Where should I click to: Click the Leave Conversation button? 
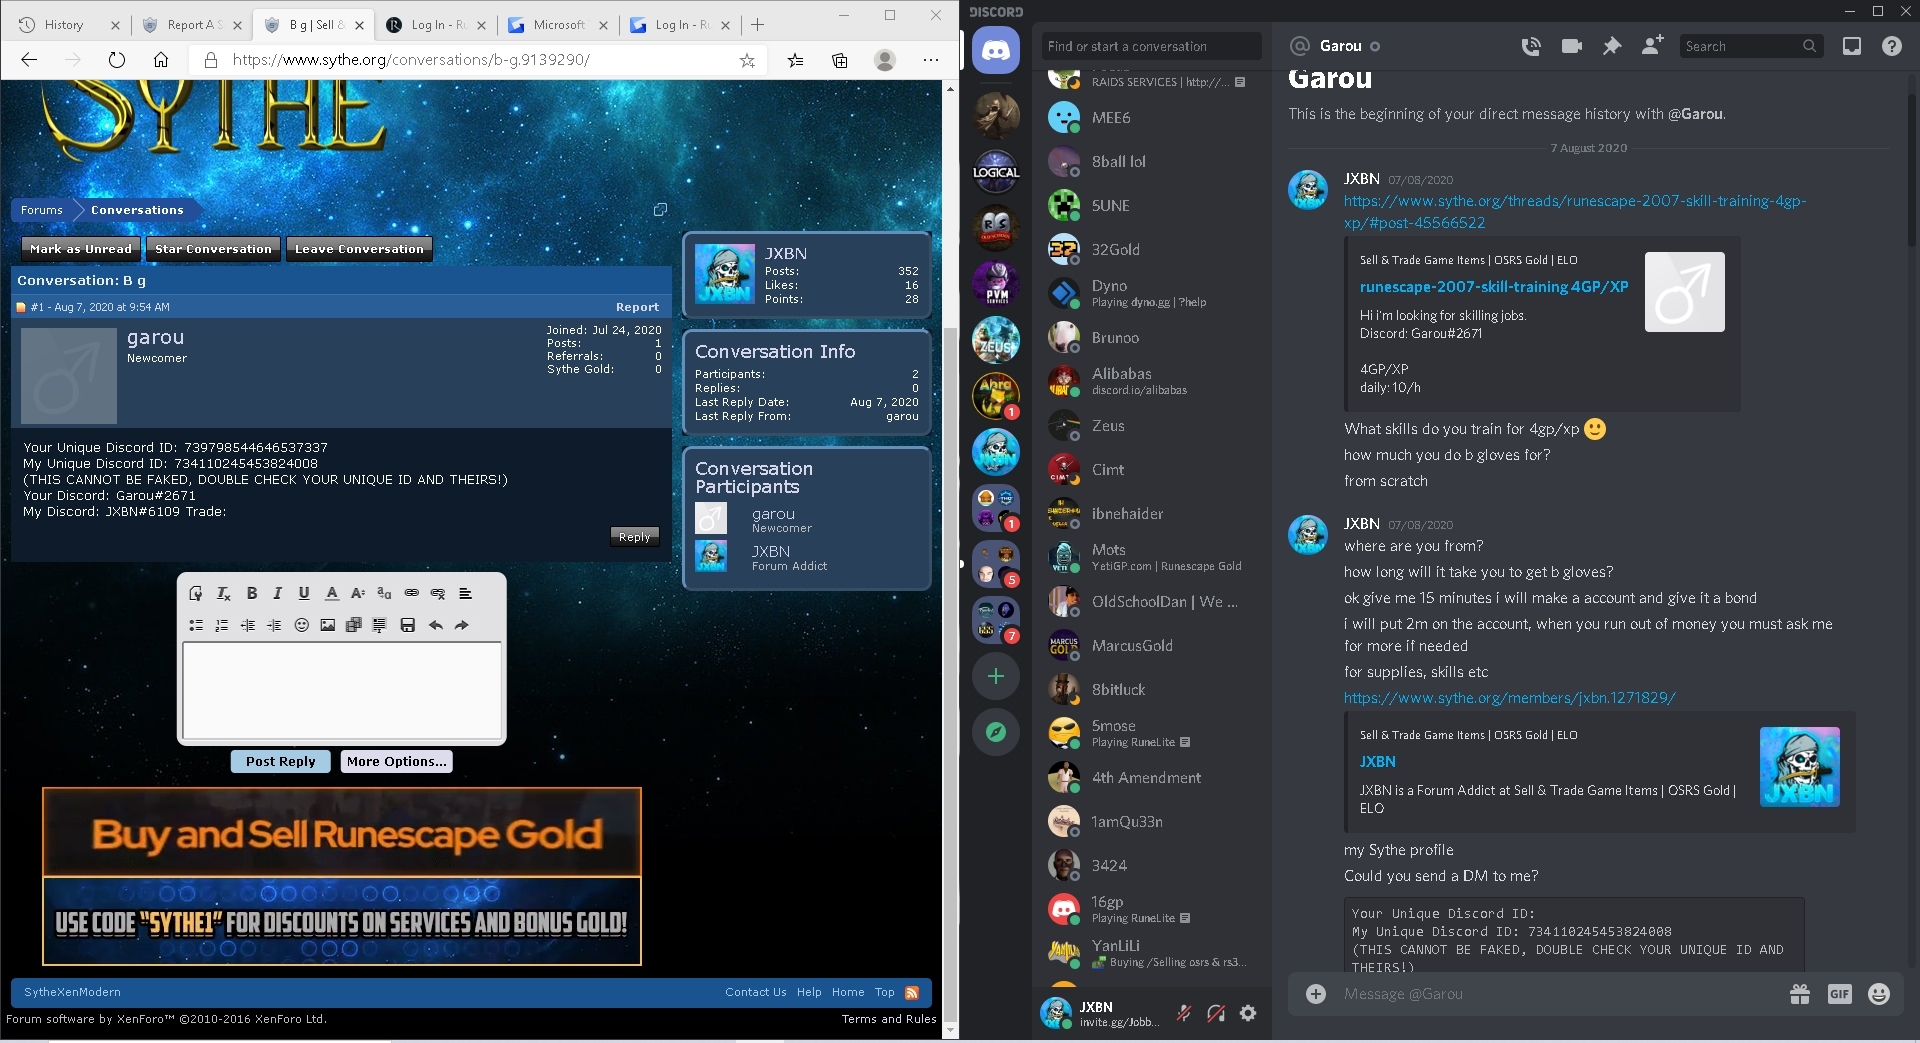359,249
